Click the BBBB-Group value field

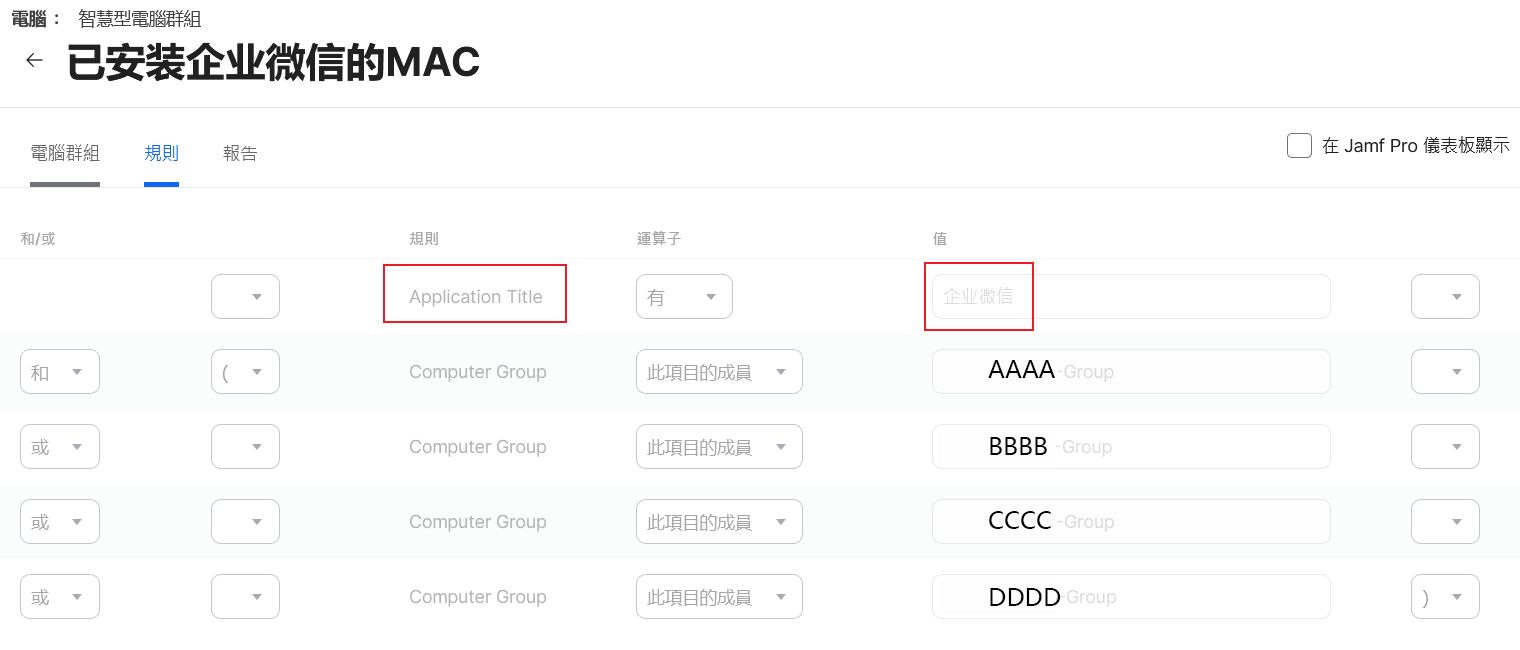click(x=1131, y=447)
